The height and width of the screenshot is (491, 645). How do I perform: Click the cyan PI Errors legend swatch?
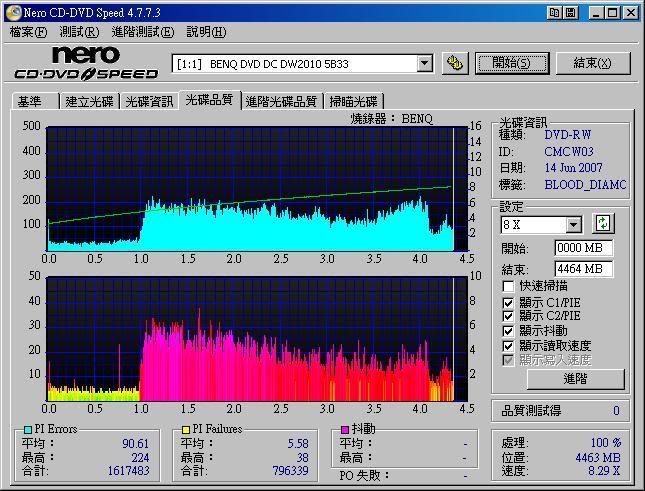(28, 430)
